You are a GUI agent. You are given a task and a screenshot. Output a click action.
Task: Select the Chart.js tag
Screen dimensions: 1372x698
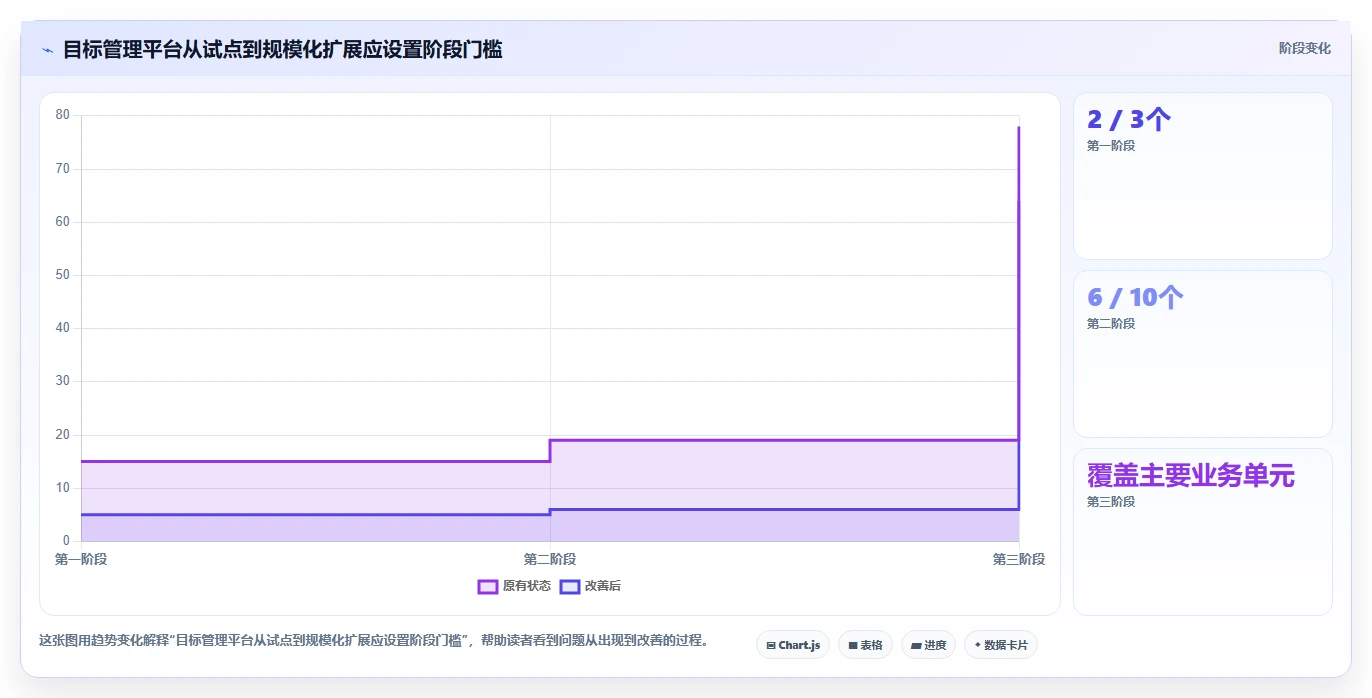click(793, 645)
